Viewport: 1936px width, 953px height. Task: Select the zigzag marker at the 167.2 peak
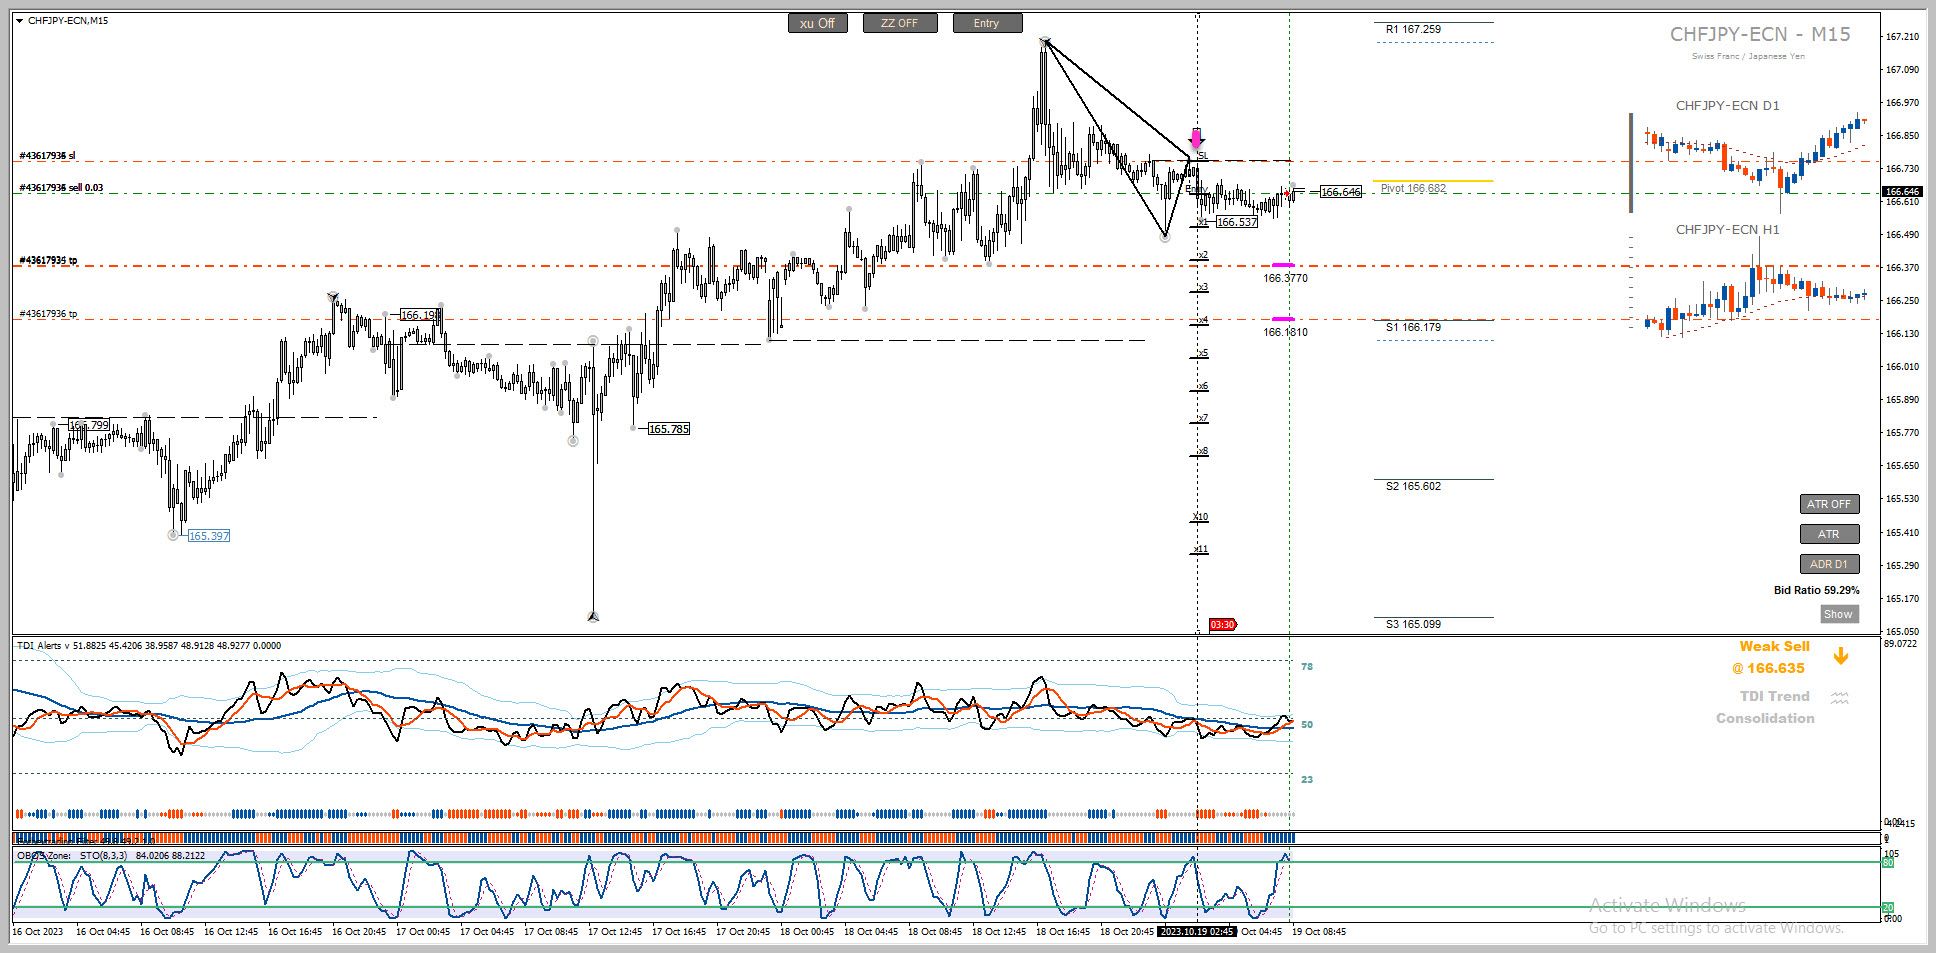click(1045, 41)
